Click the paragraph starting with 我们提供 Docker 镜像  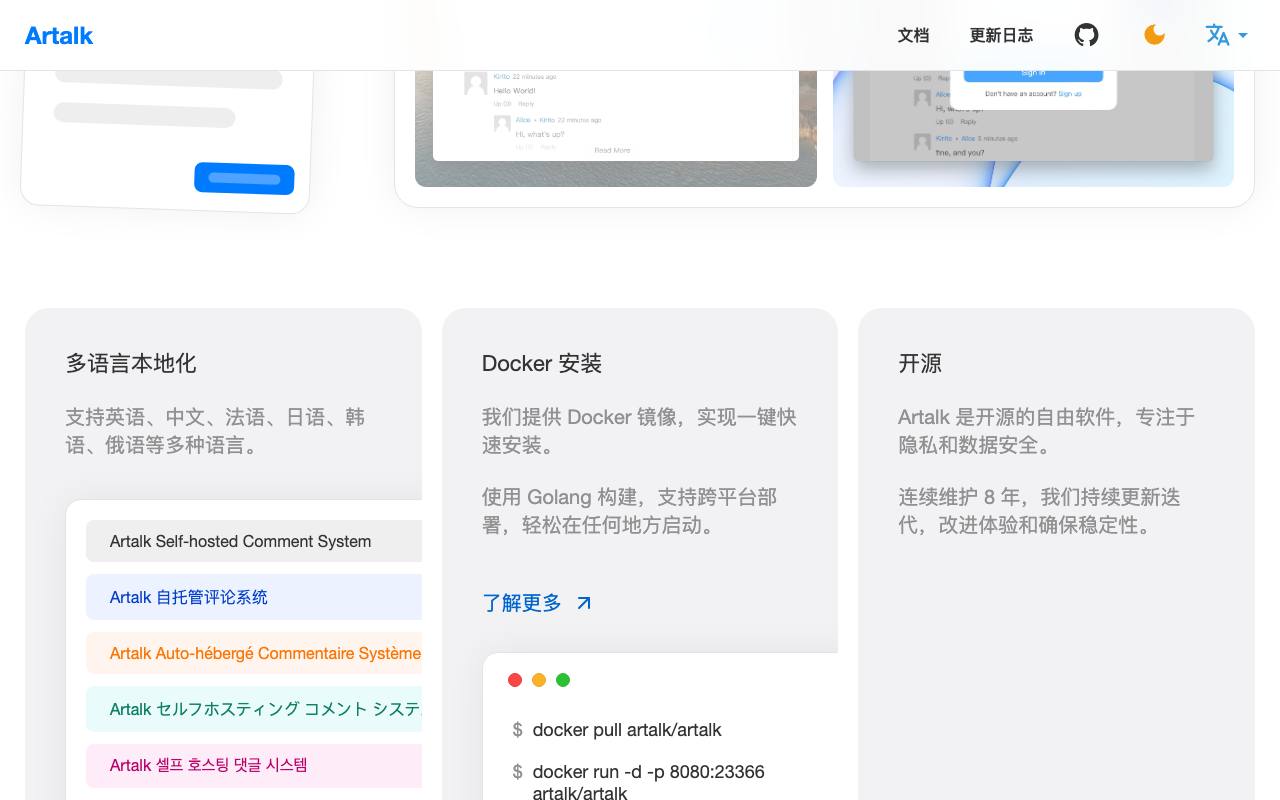tap(639, 431)
